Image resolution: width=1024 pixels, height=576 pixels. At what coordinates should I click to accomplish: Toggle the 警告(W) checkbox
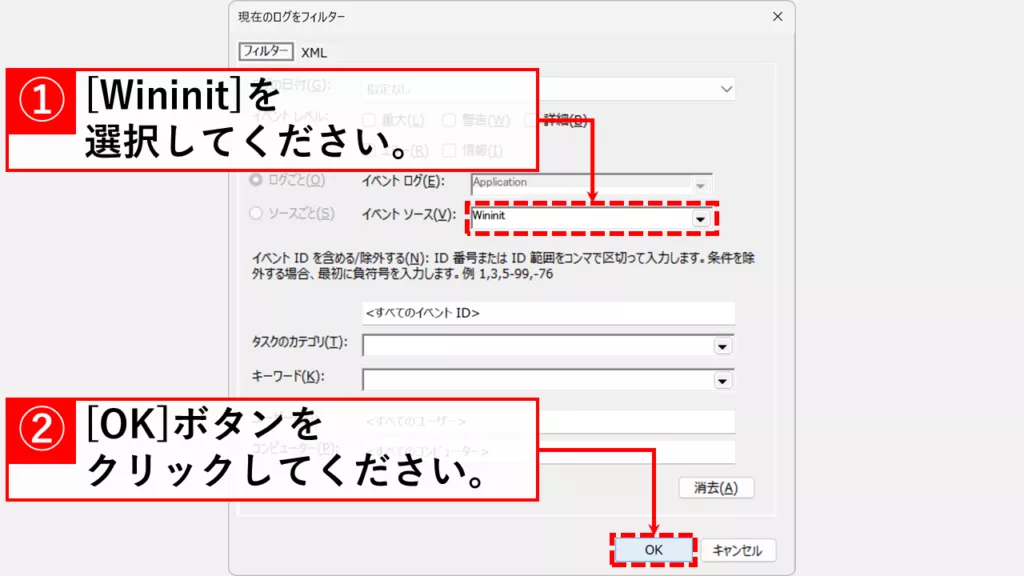coord(449,120)
